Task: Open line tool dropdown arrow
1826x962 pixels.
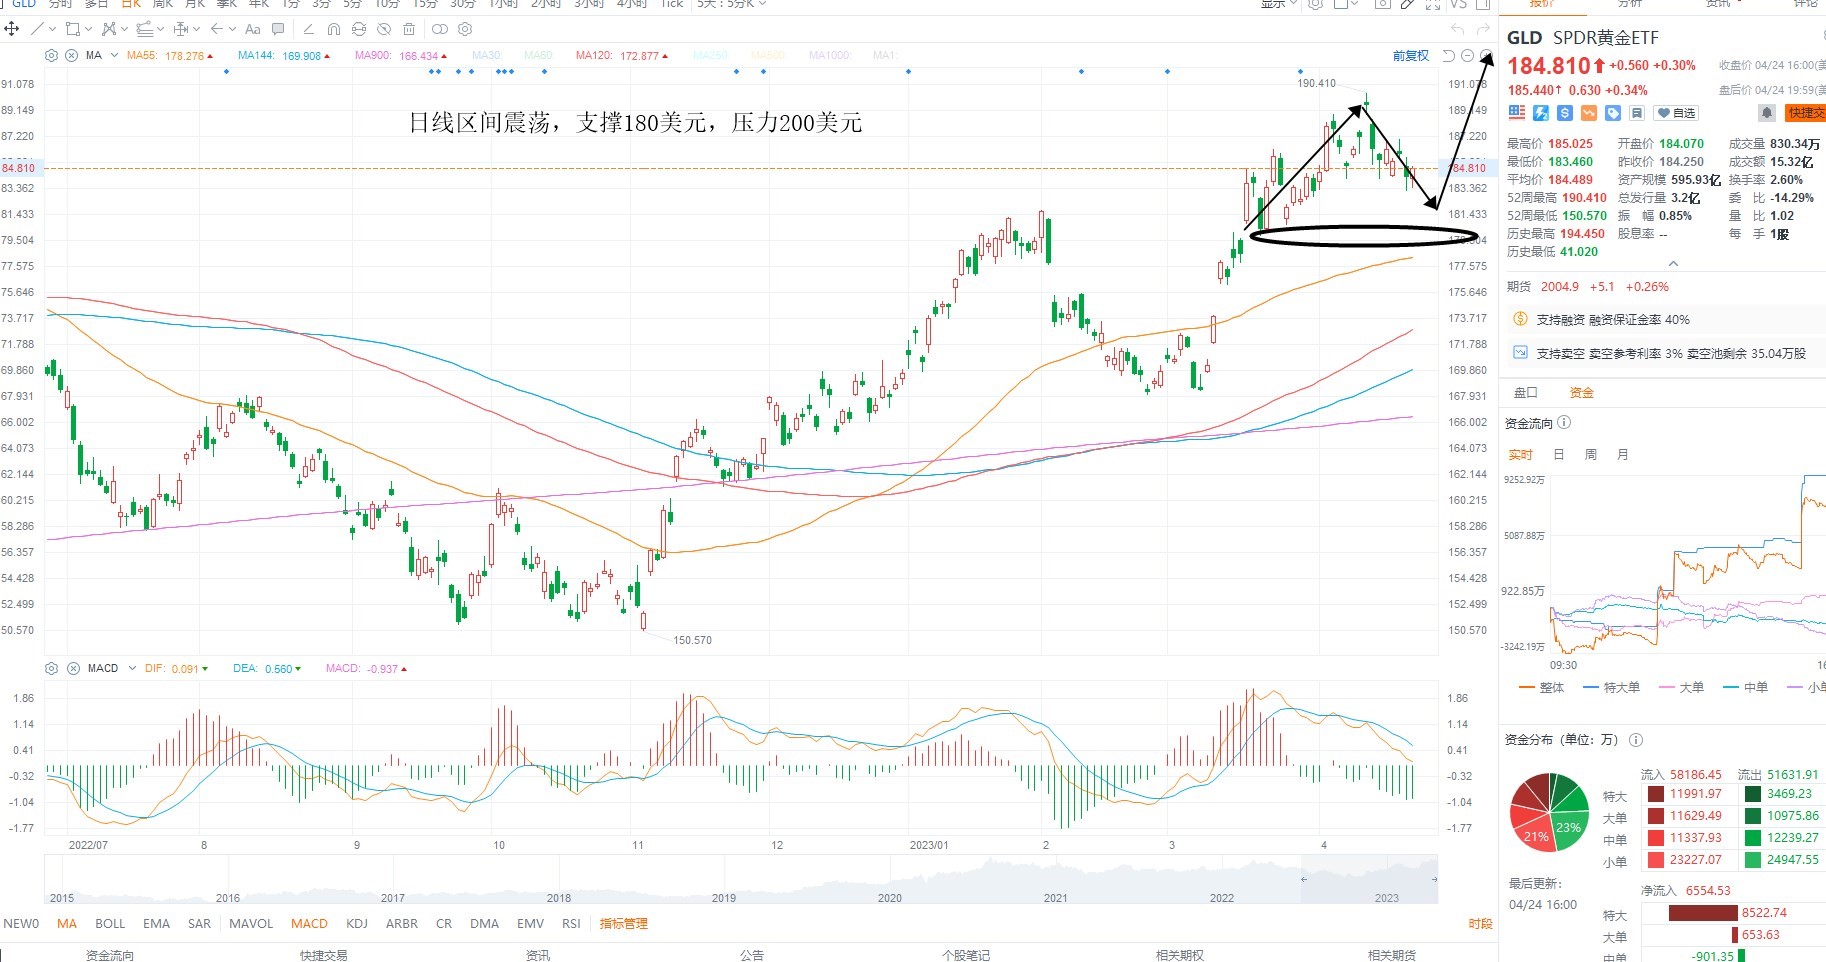Action: 51,29
